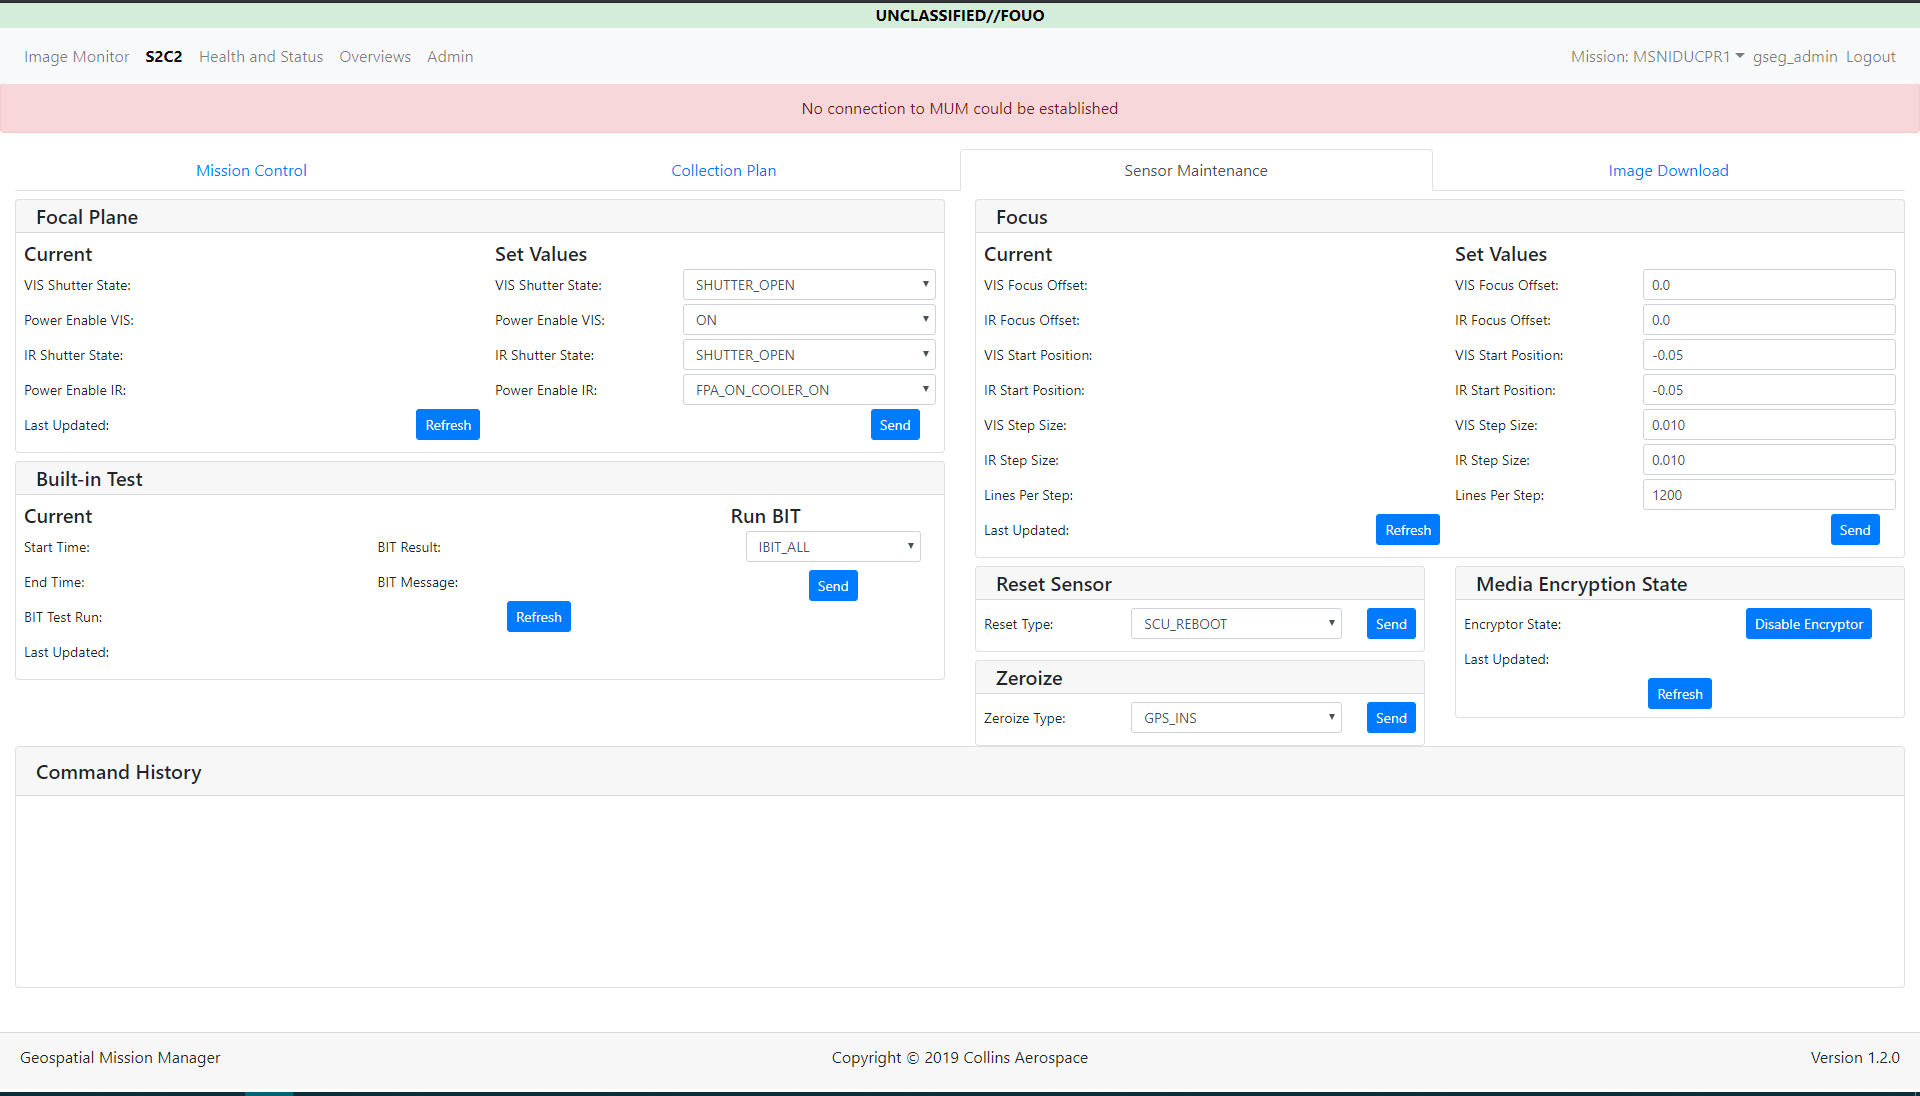Refresh the Media Encryption State
The width and height of the screenshot is (1920, 1096).
[1680, 694]
